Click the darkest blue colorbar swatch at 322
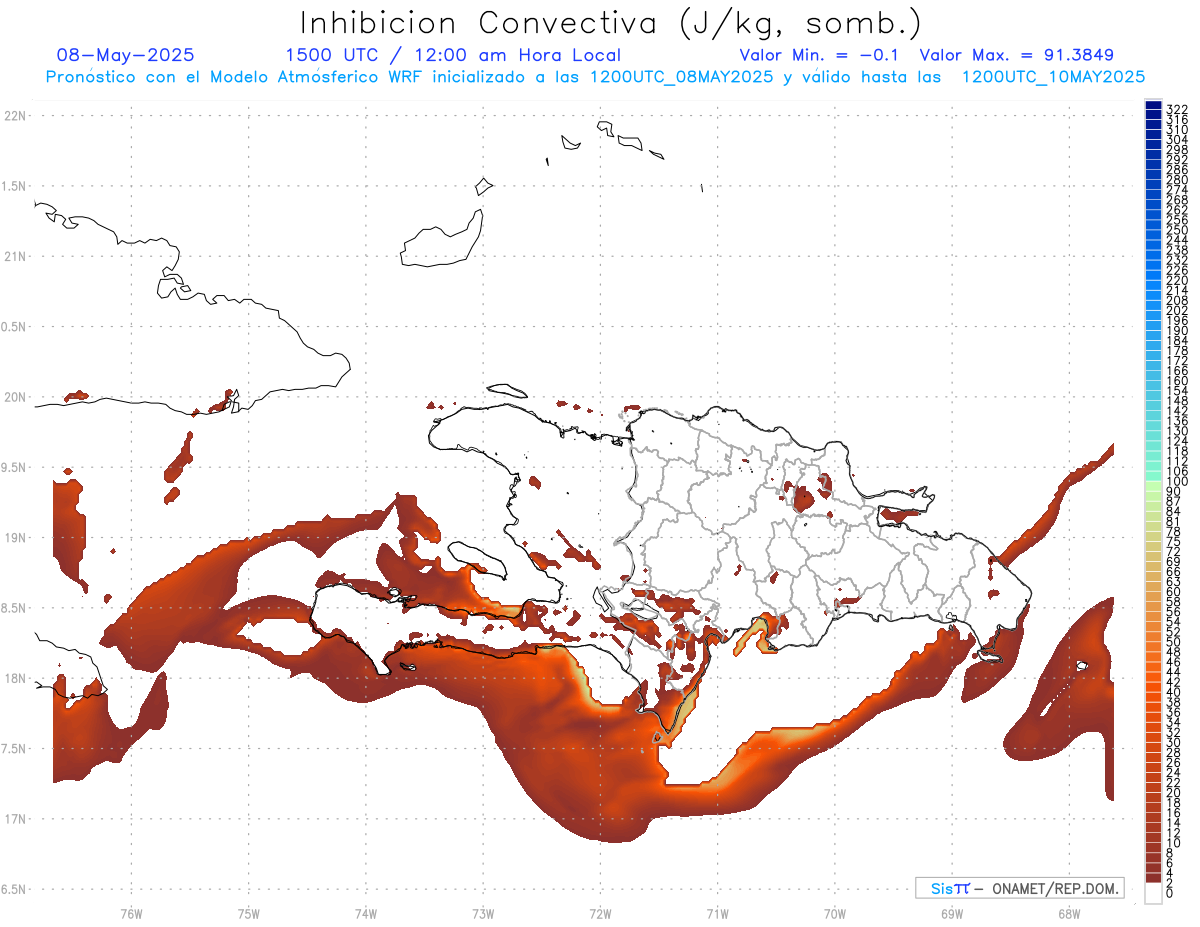Screen dimensions: 1200x927 1153,105
